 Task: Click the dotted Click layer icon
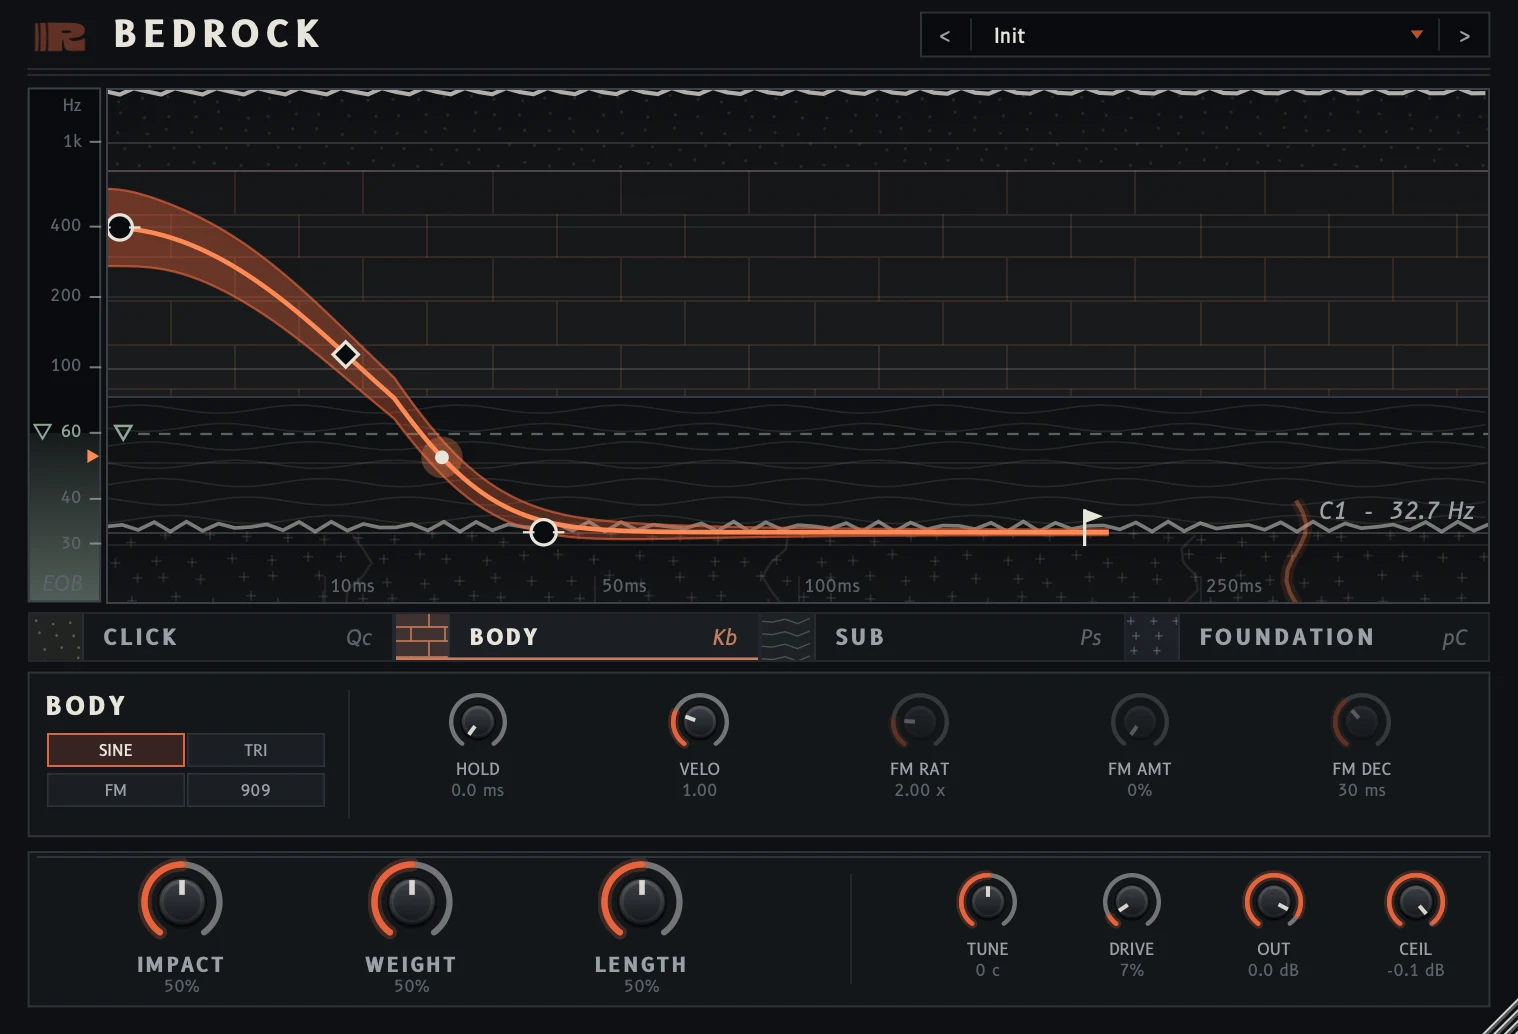(x=56, y=637)
